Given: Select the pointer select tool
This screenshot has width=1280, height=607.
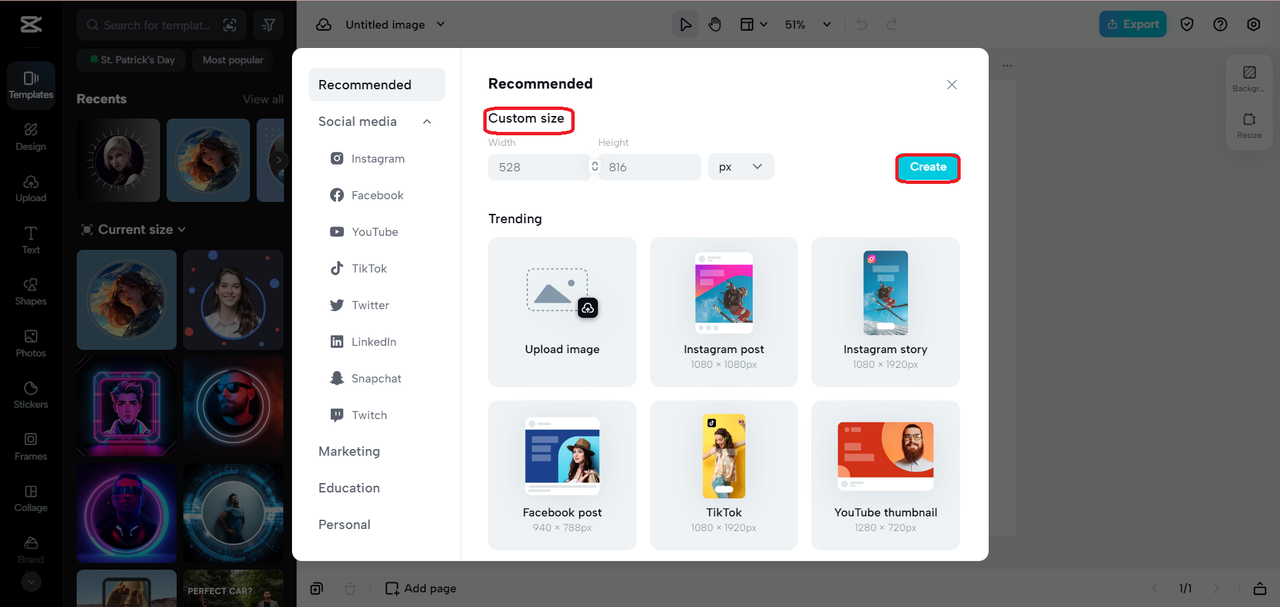Looking at the screenshot, I should point(685,24).
